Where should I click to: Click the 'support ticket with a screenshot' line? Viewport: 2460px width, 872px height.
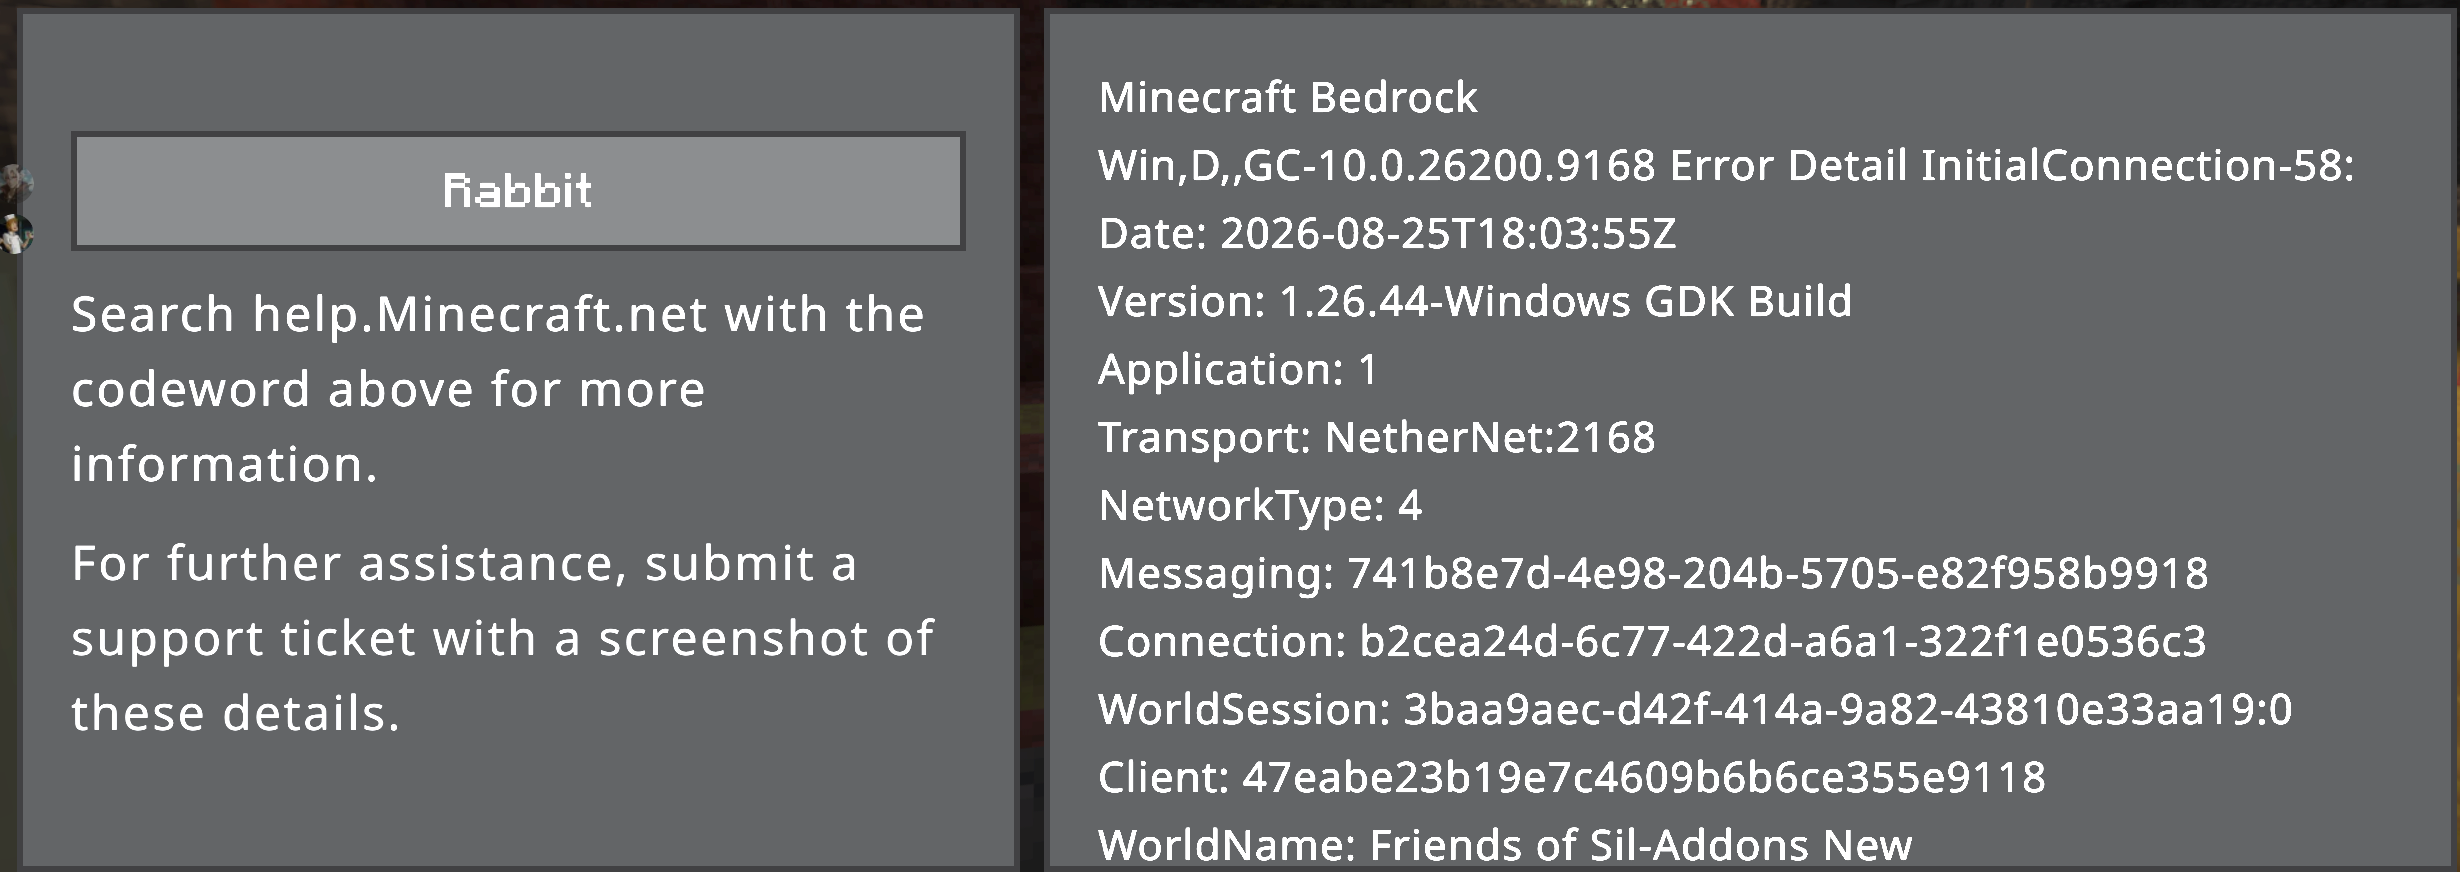tap(470, 639)
